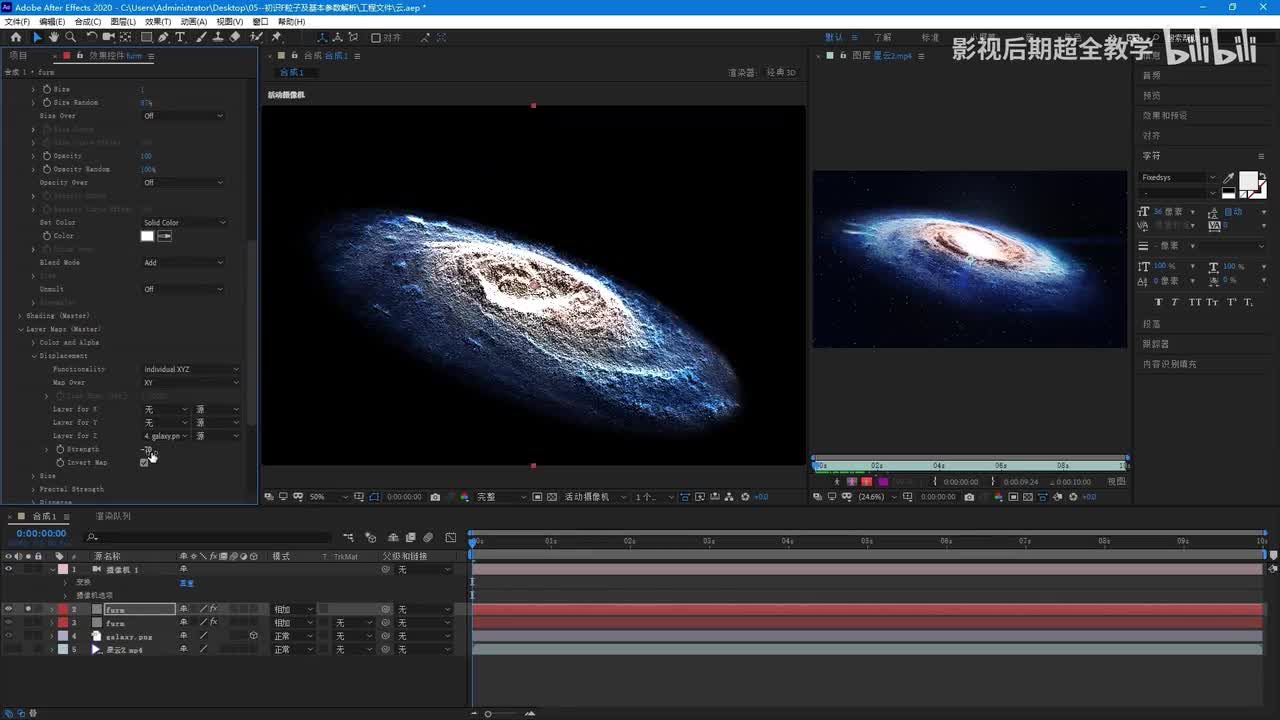Open the Blend Mode dropdown set to Add
The width and height of the screenshot is (1280, 720).
pos(183,262)
